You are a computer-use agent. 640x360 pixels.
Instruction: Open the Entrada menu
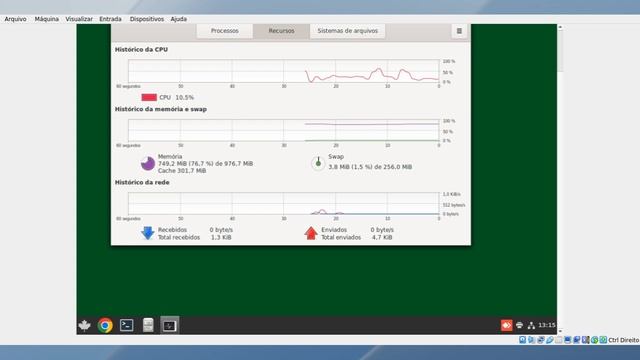[110, 19]
